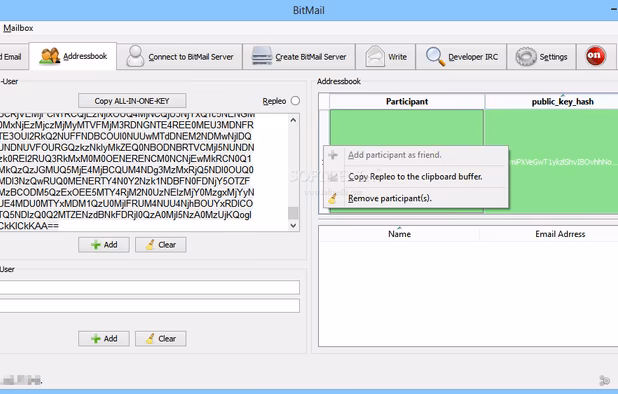The width and height of the screenshot is (618, 394).
Task: Click the magnifier icon on Developer IRC tab
Action: 436,56
